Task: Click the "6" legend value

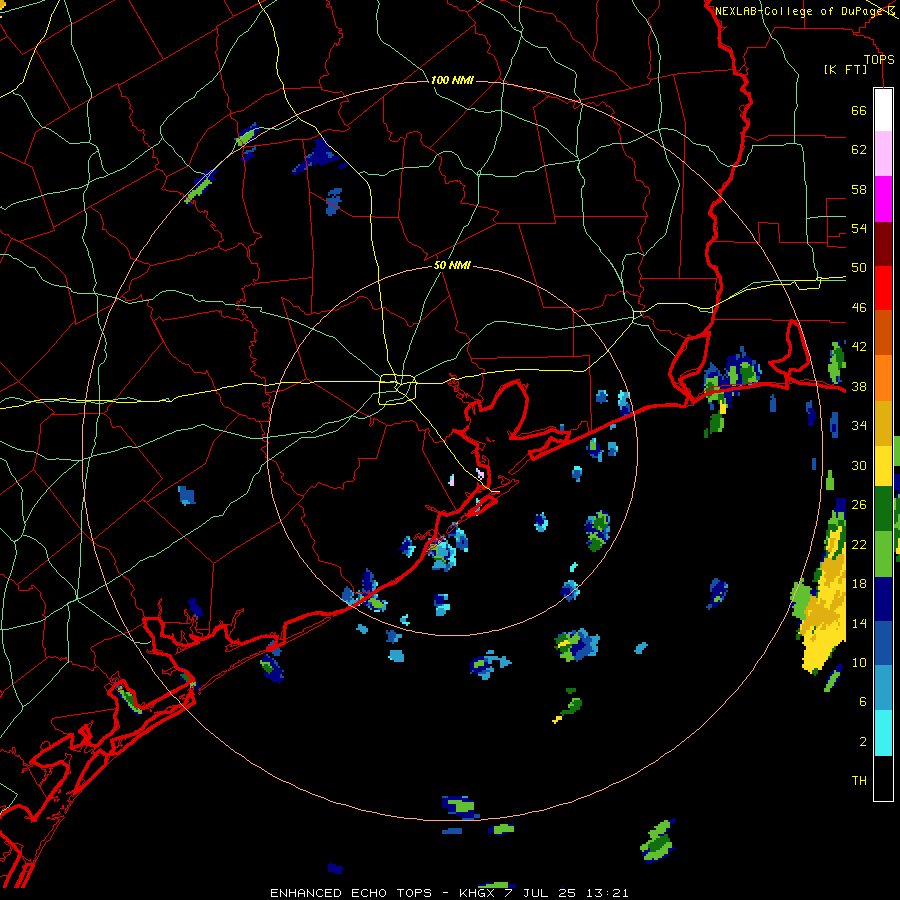Action: (863, 702)
